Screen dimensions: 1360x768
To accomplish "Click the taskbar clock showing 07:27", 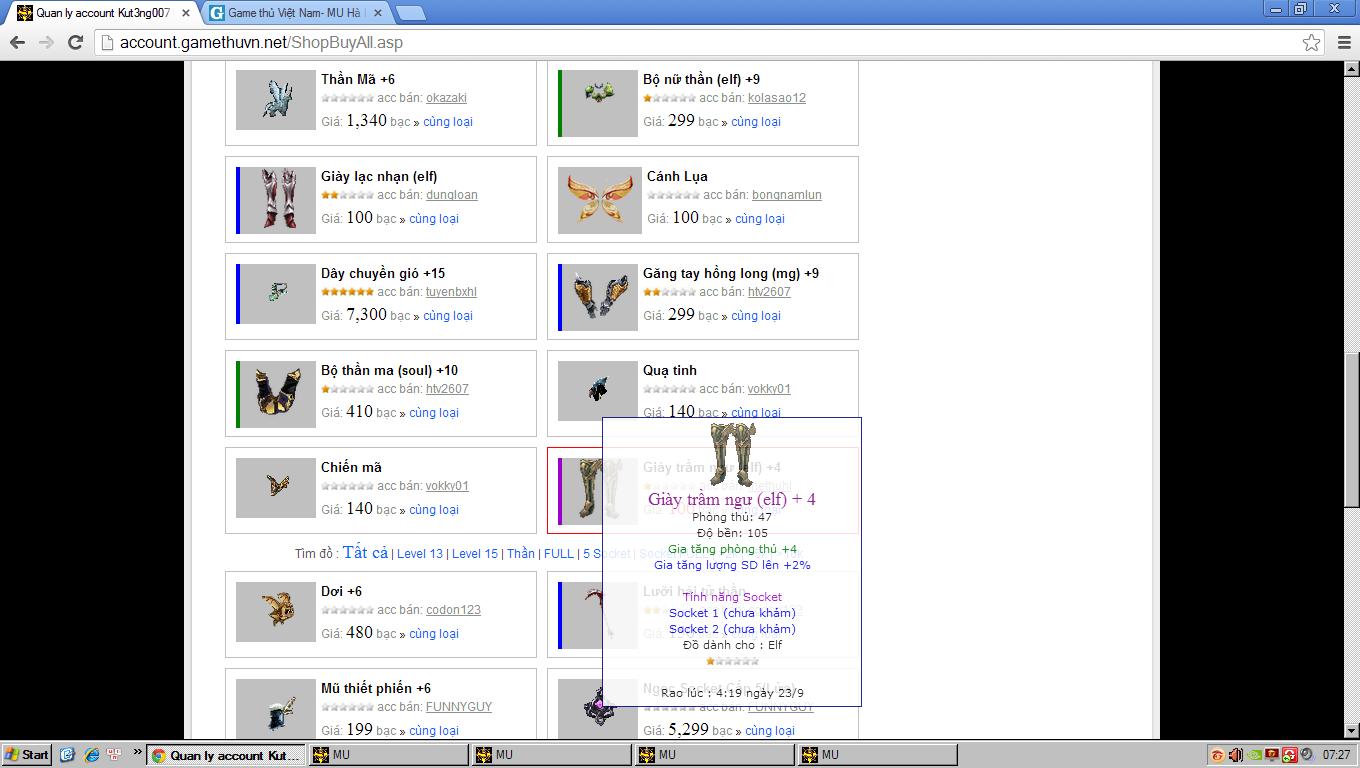I will click(1336, 755).
